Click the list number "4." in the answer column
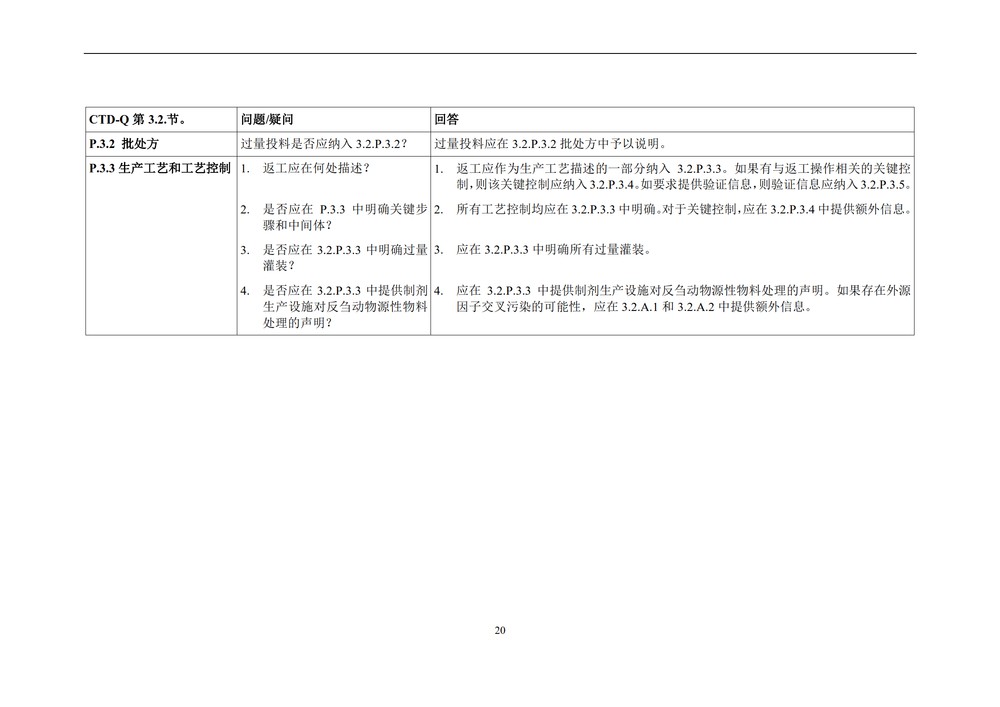 pyautogui.click(x=439, y=291)
